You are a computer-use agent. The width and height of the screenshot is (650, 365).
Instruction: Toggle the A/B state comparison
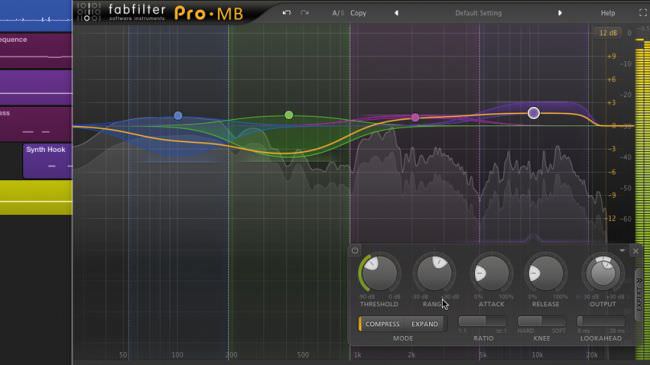(337, 13)
